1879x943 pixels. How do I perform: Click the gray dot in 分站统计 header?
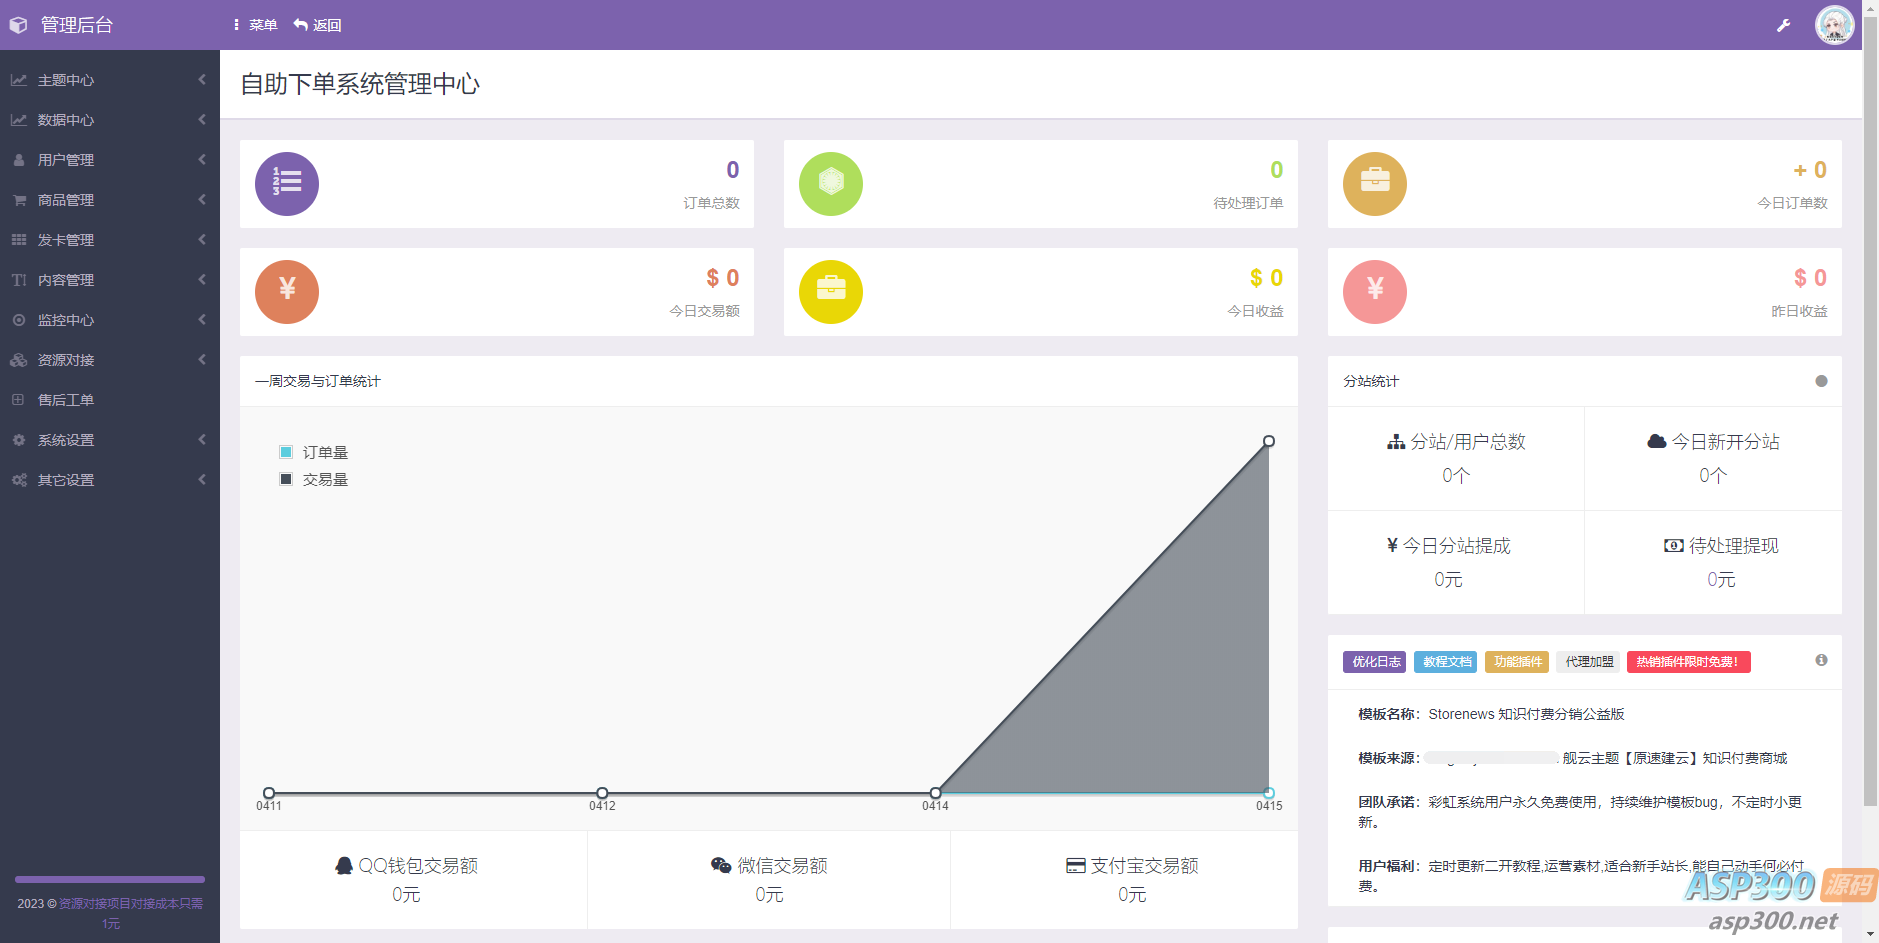pos(1821,381)
